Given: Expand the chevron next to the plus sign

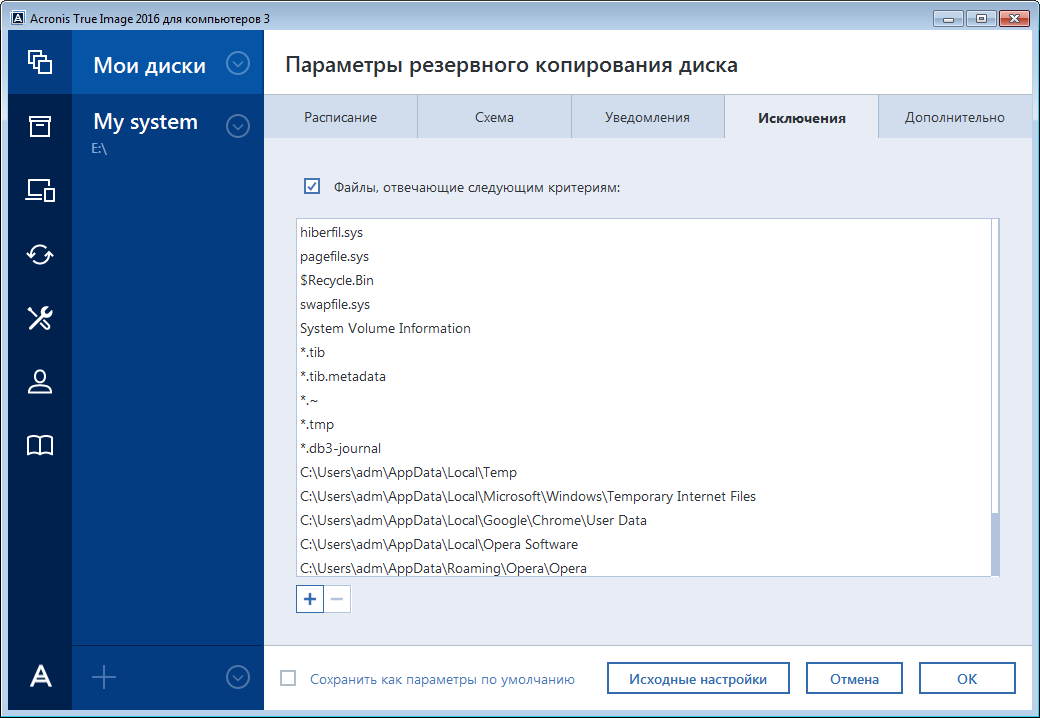Looking at the screenshot, I should [238, 677].
